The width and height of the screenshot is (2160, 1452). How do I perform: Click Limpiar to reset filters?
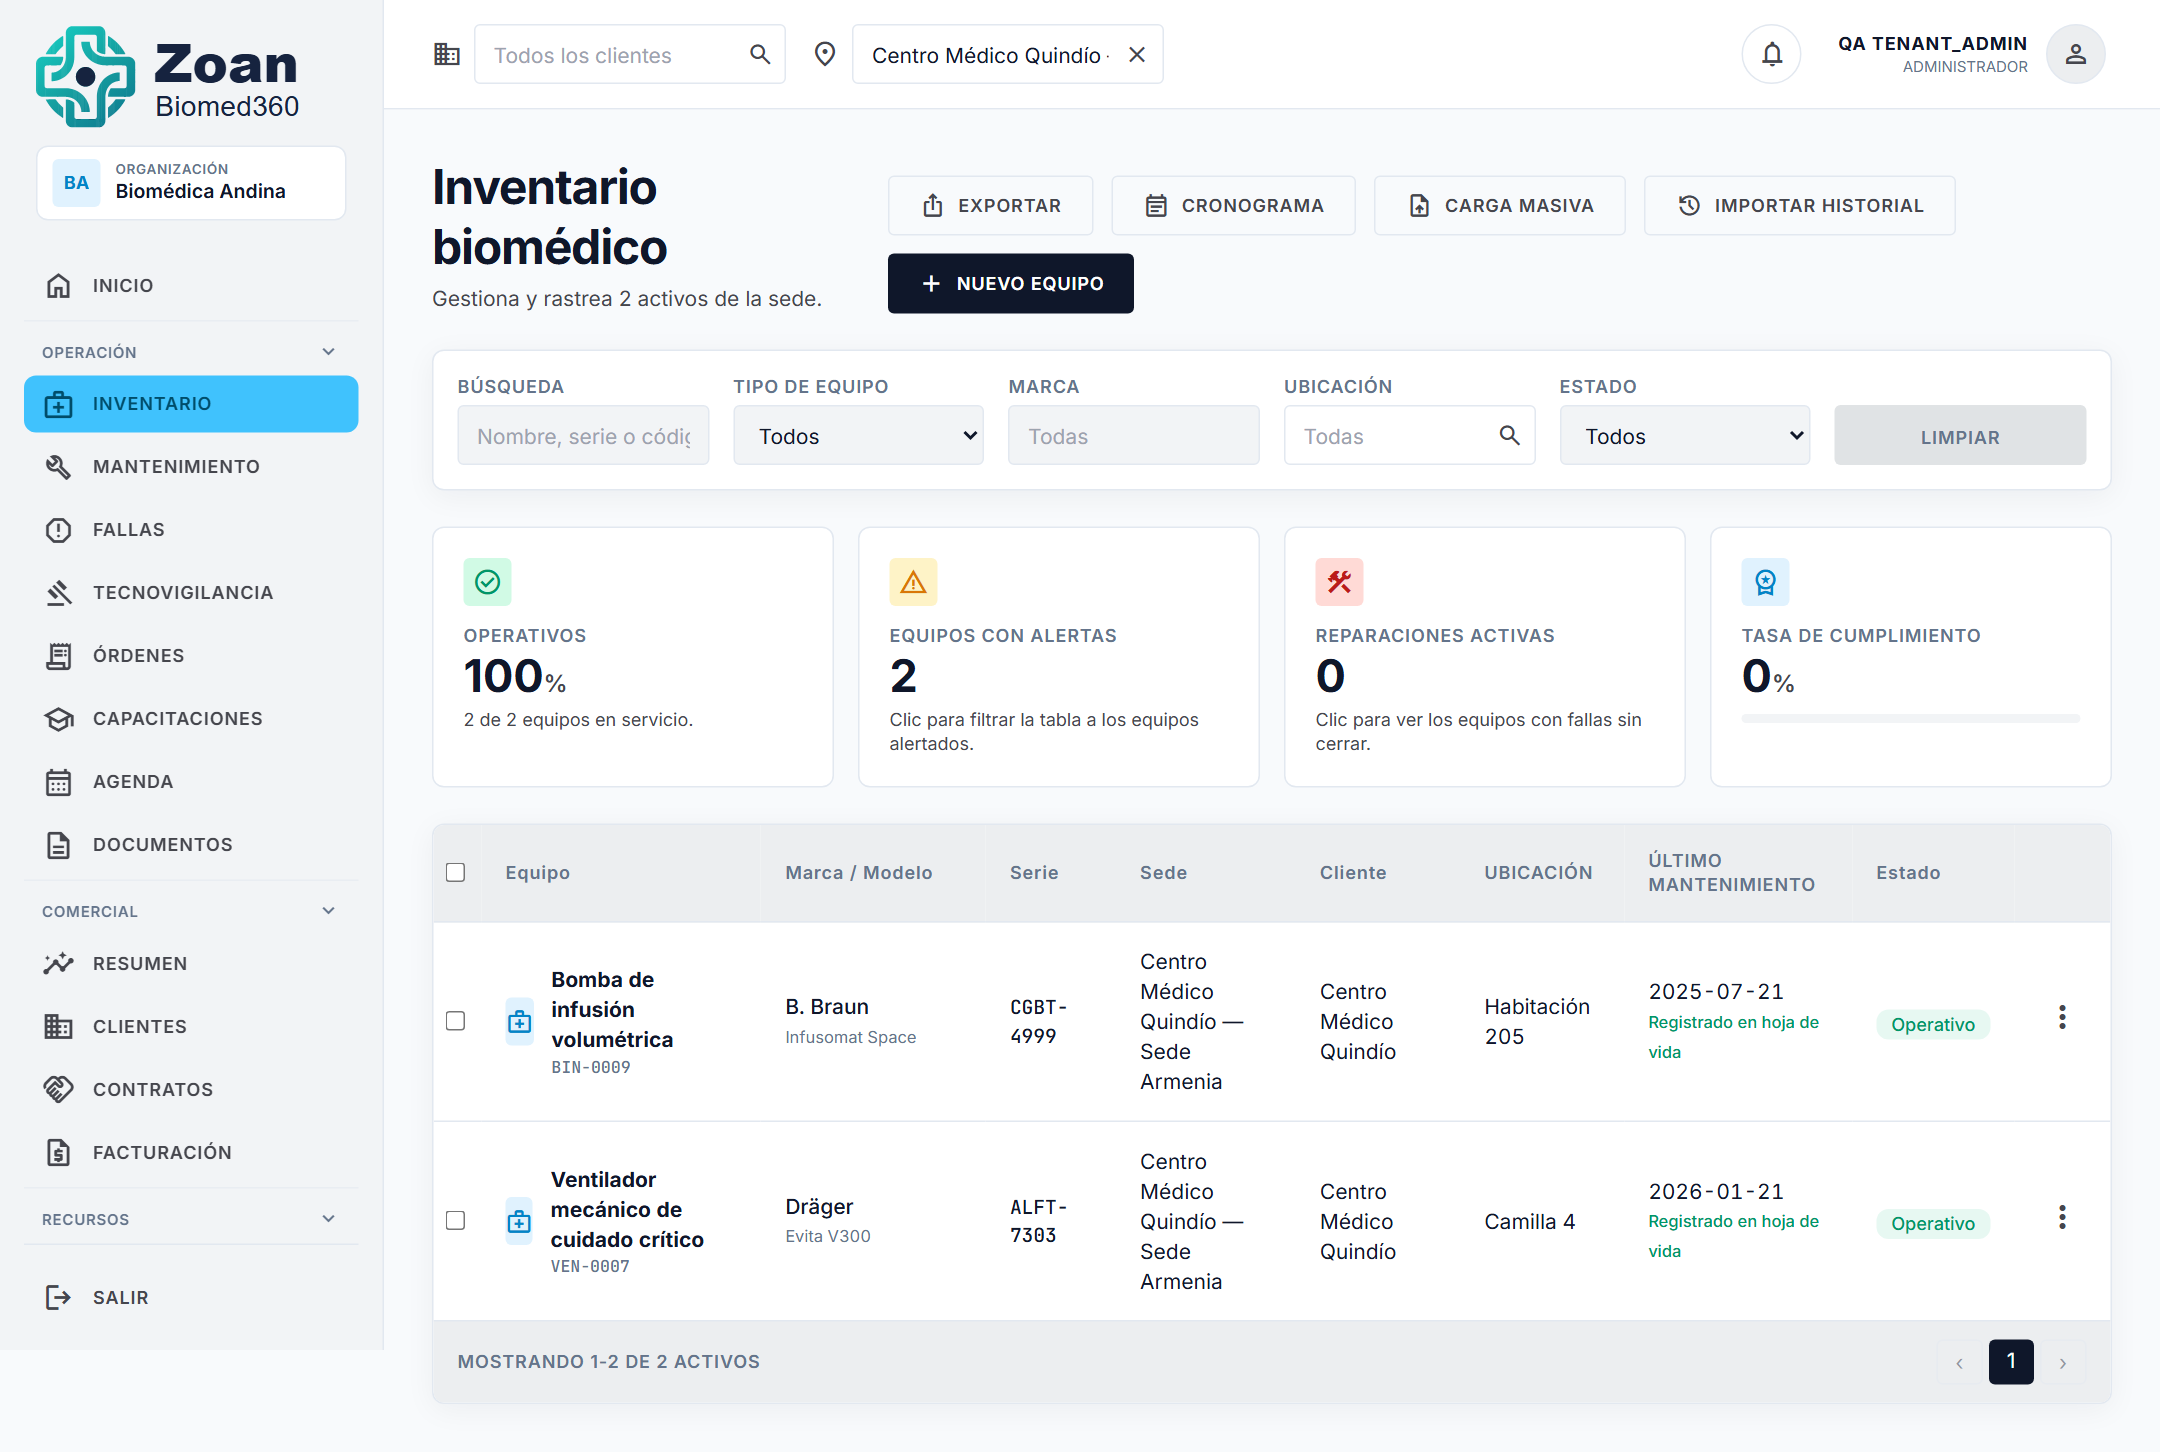[x=1959, y=436]
